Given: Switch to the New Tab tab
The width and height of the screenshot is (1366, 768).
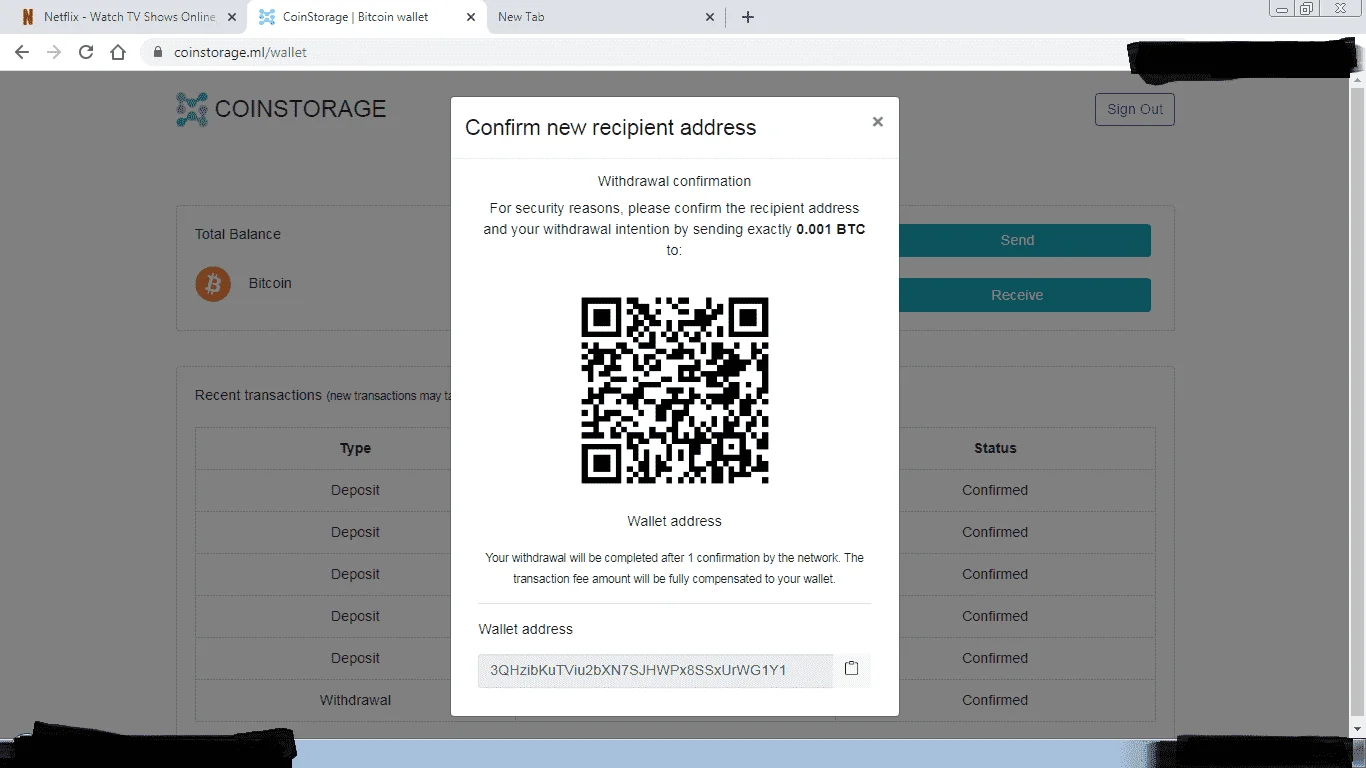Looking at the screenshot, I should click(x=607, y=17).
